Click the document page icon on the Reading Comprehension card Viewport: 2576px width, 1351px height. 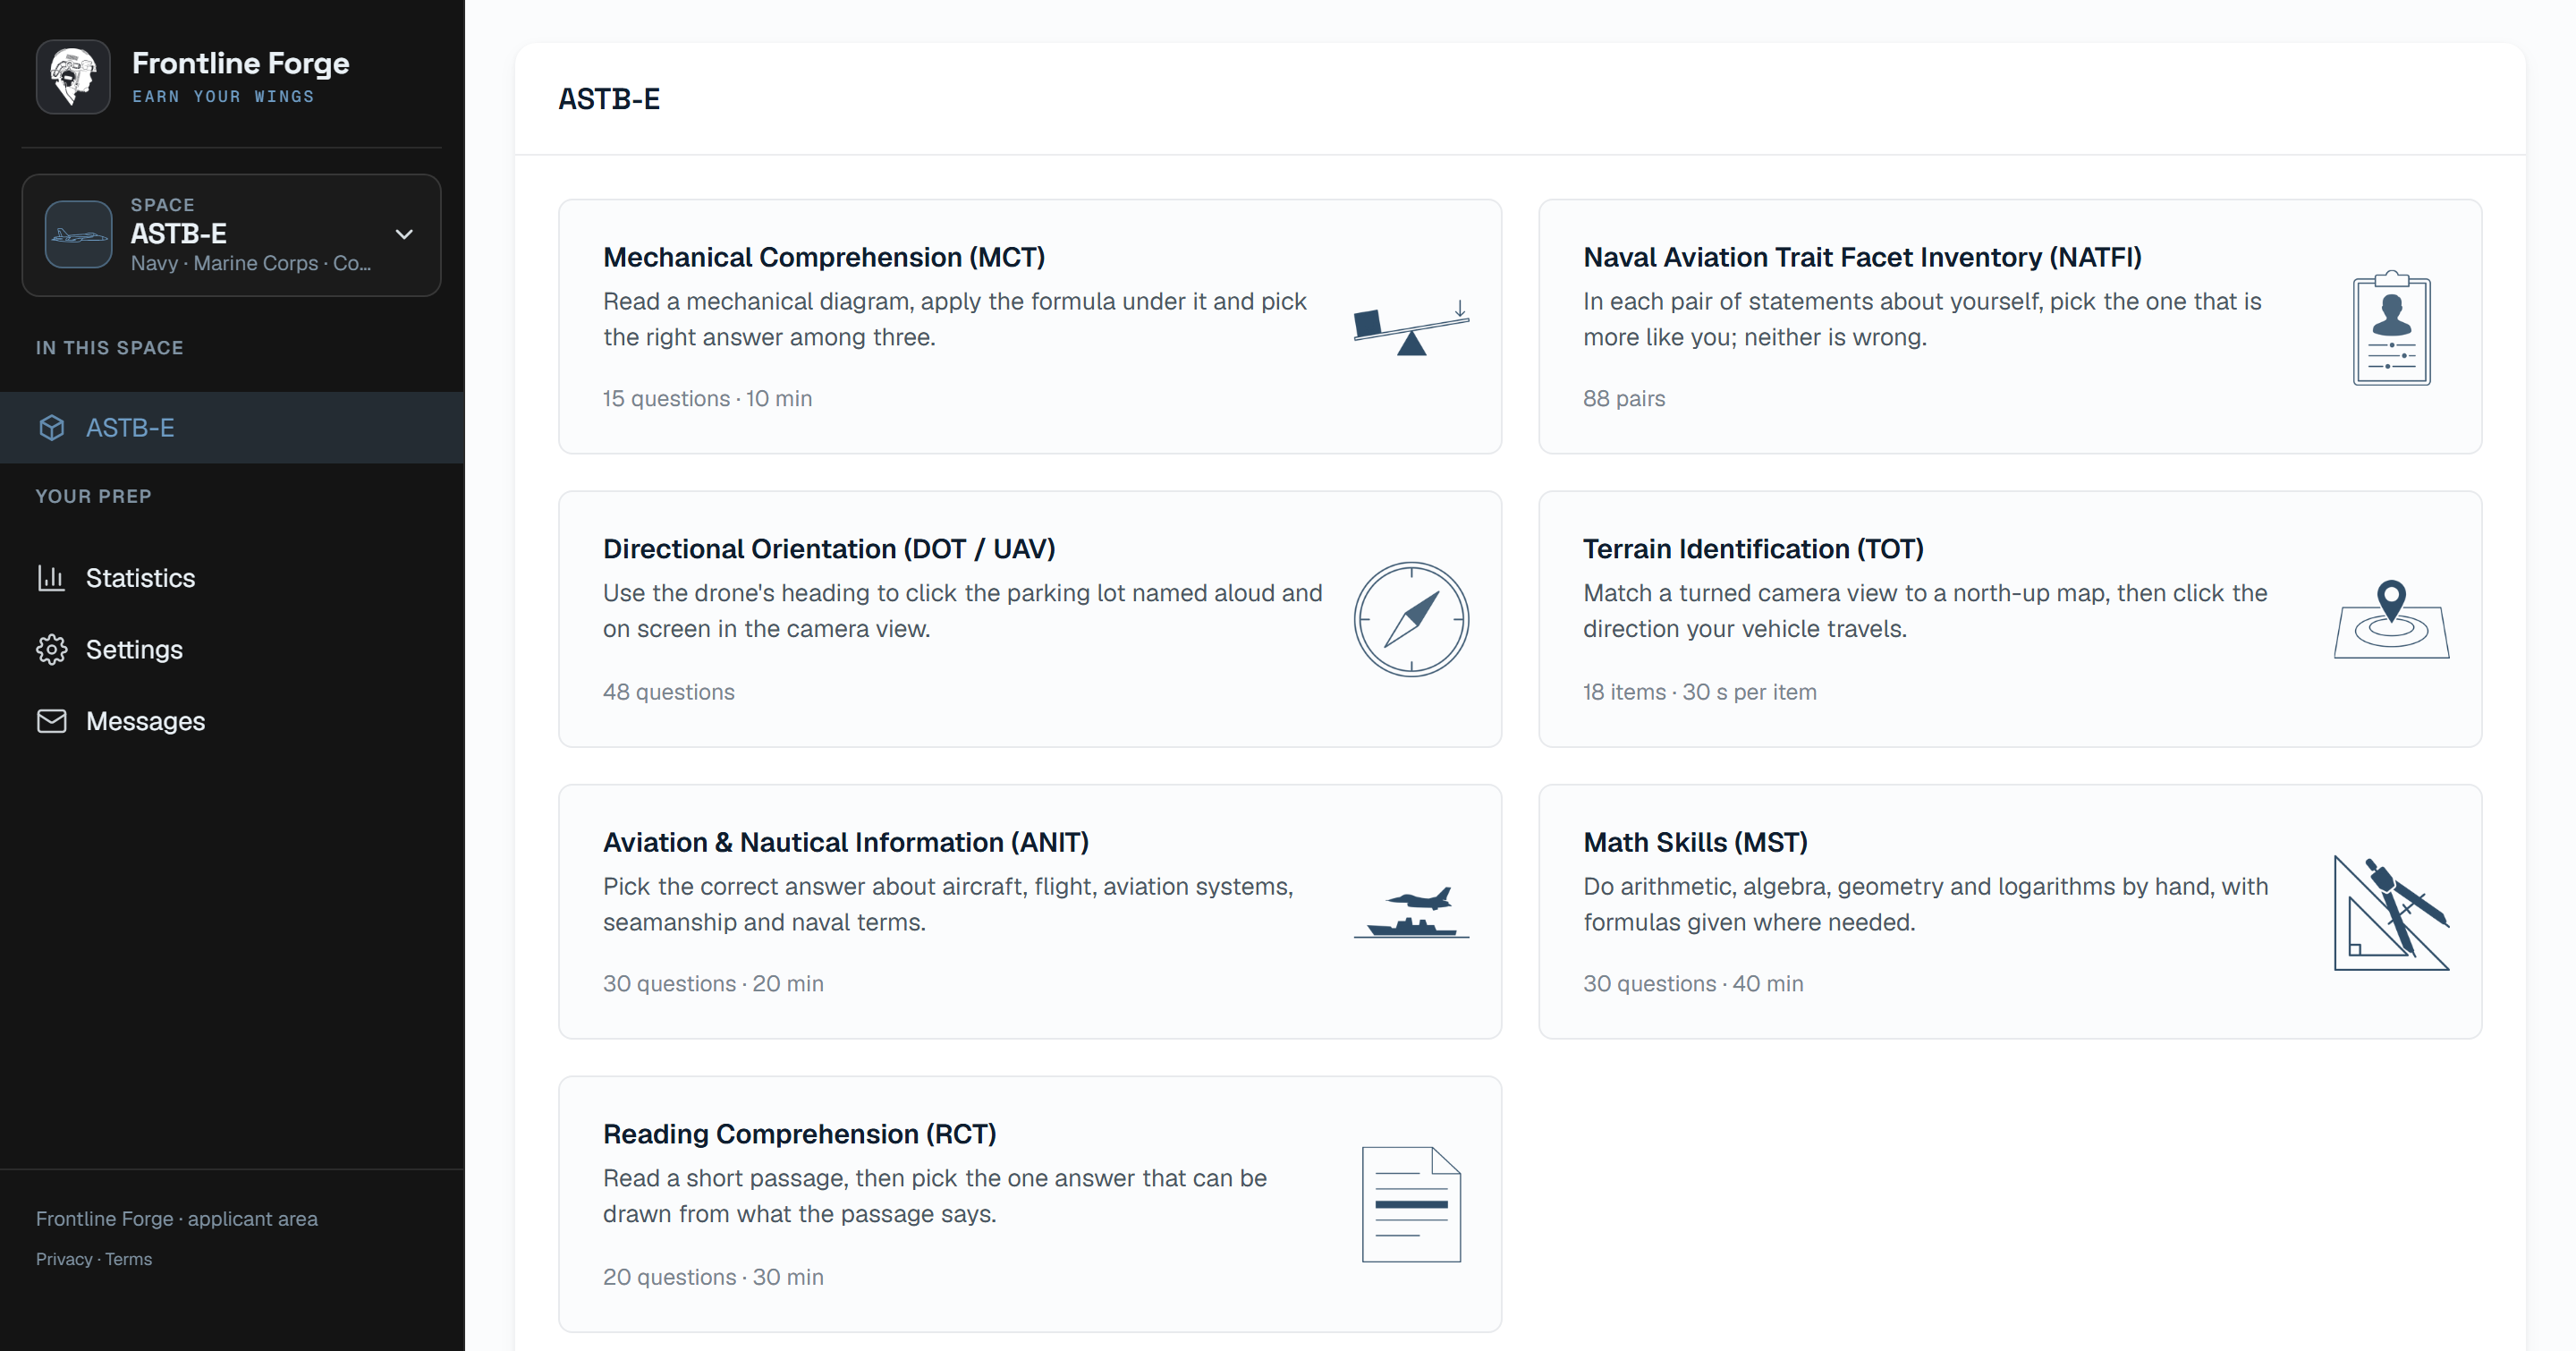[x=1411, y=1204]
